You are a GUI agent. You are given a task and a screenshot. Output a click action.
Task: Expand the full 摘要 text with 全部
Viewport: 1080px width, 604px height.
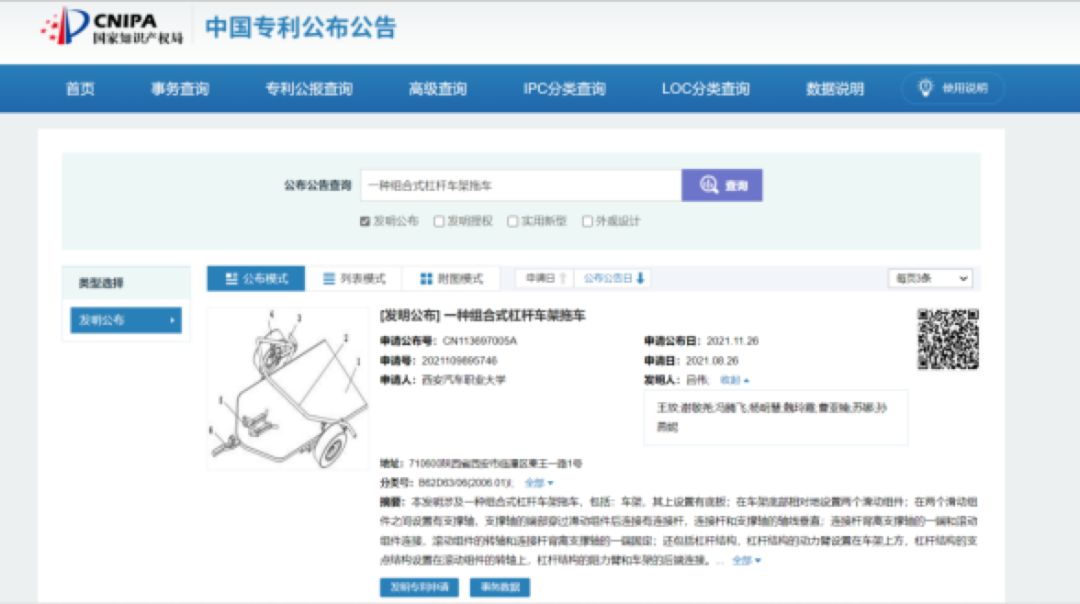746,561
